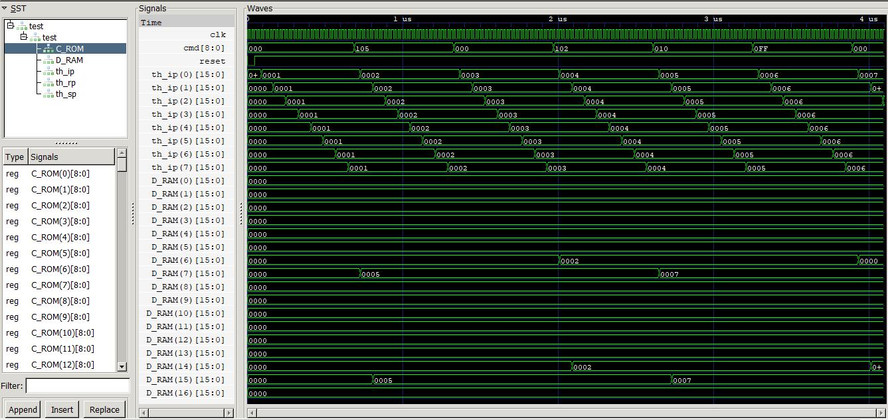Focus the Filter text field
This screenshot has width=888, height=420.
[77, 386]
